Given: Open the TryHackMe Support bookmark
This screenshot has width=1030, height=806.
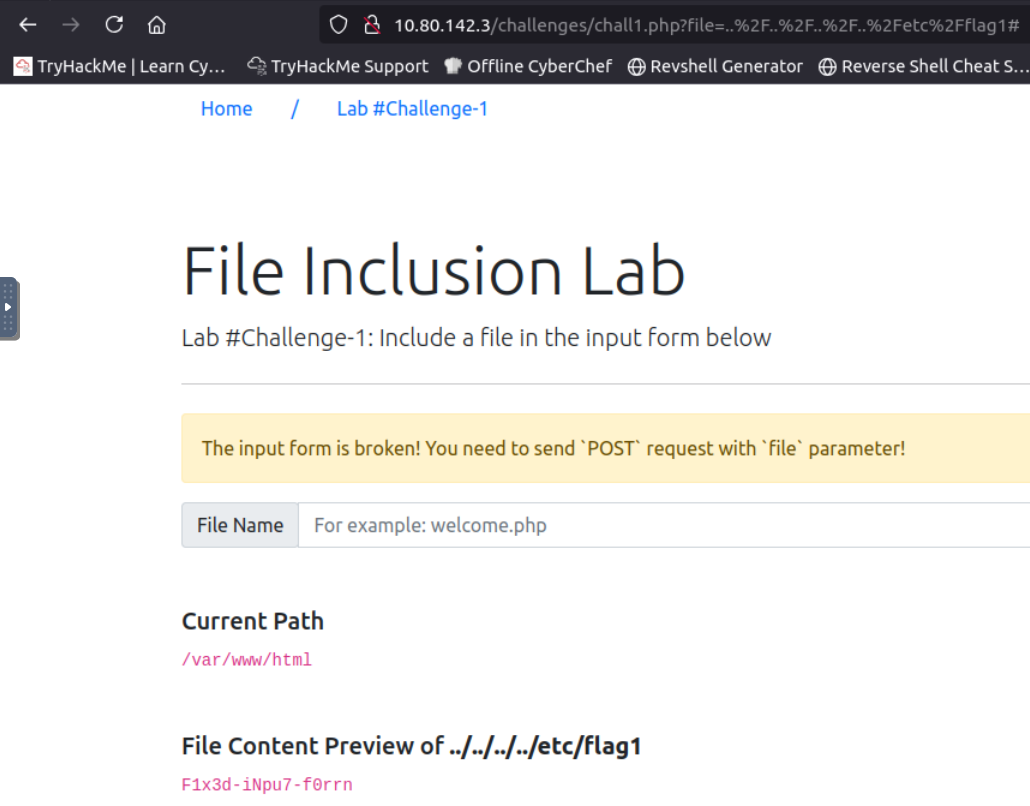Looking at the screenshot, I should 338,66.
